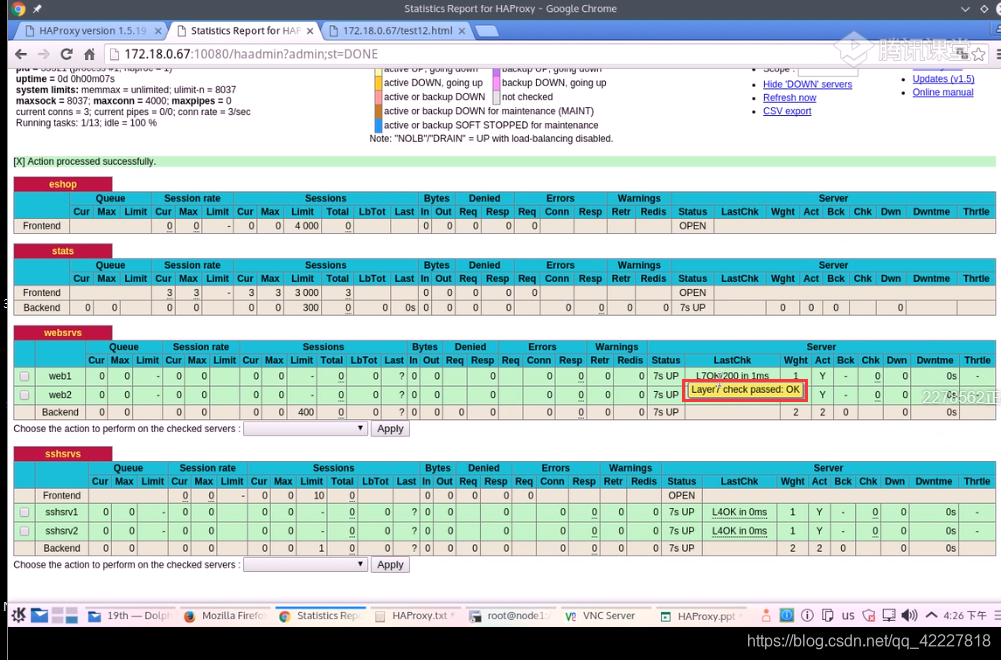
Task: Switch to root@node1 terminal in the taskbar
Action: (x=510, y=616)
